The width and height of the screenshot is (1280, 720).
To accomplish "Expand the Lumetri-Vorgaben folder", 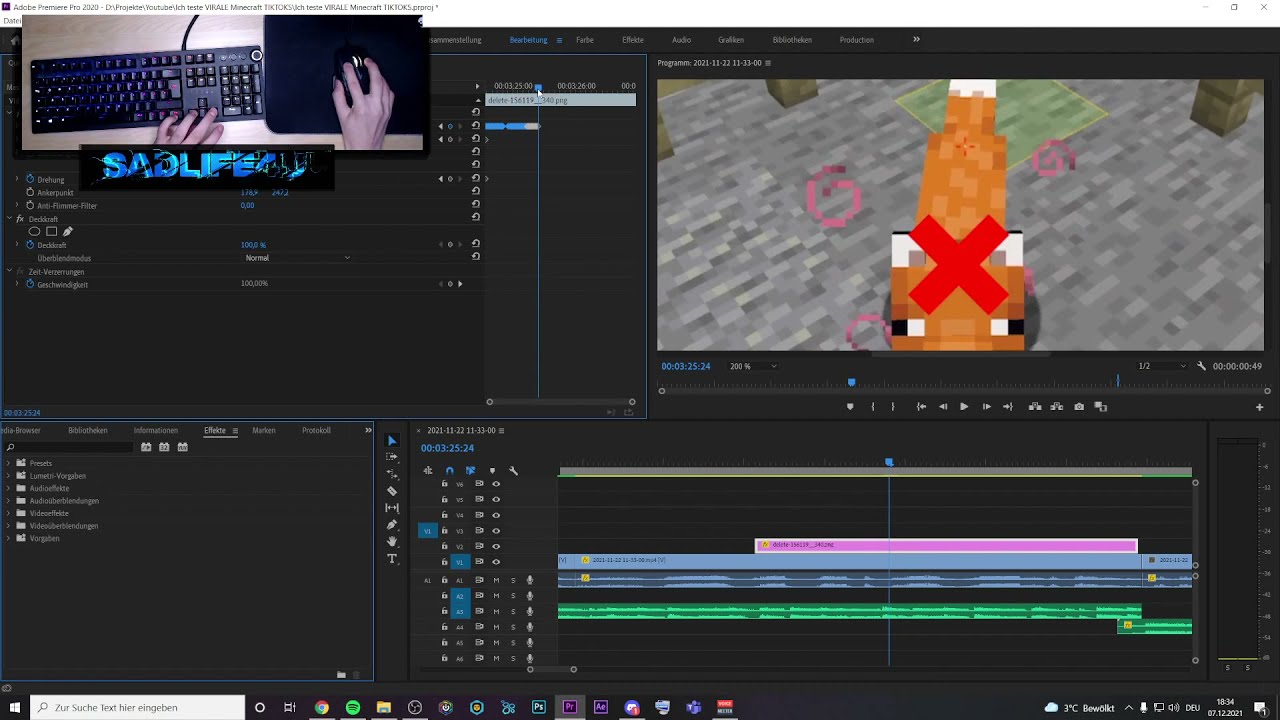I will 8,476.
